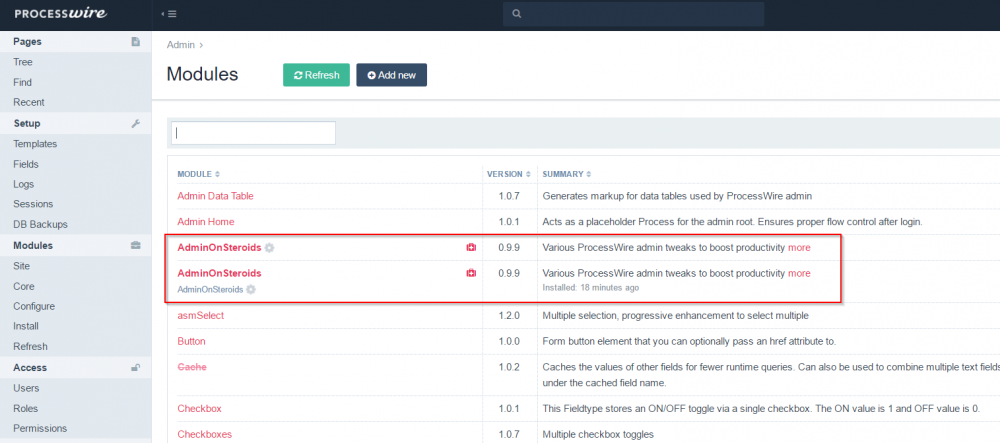Click the Access unlock icon
The width and height of the screenshot is (1000, 443).
(x=135, y=368)
